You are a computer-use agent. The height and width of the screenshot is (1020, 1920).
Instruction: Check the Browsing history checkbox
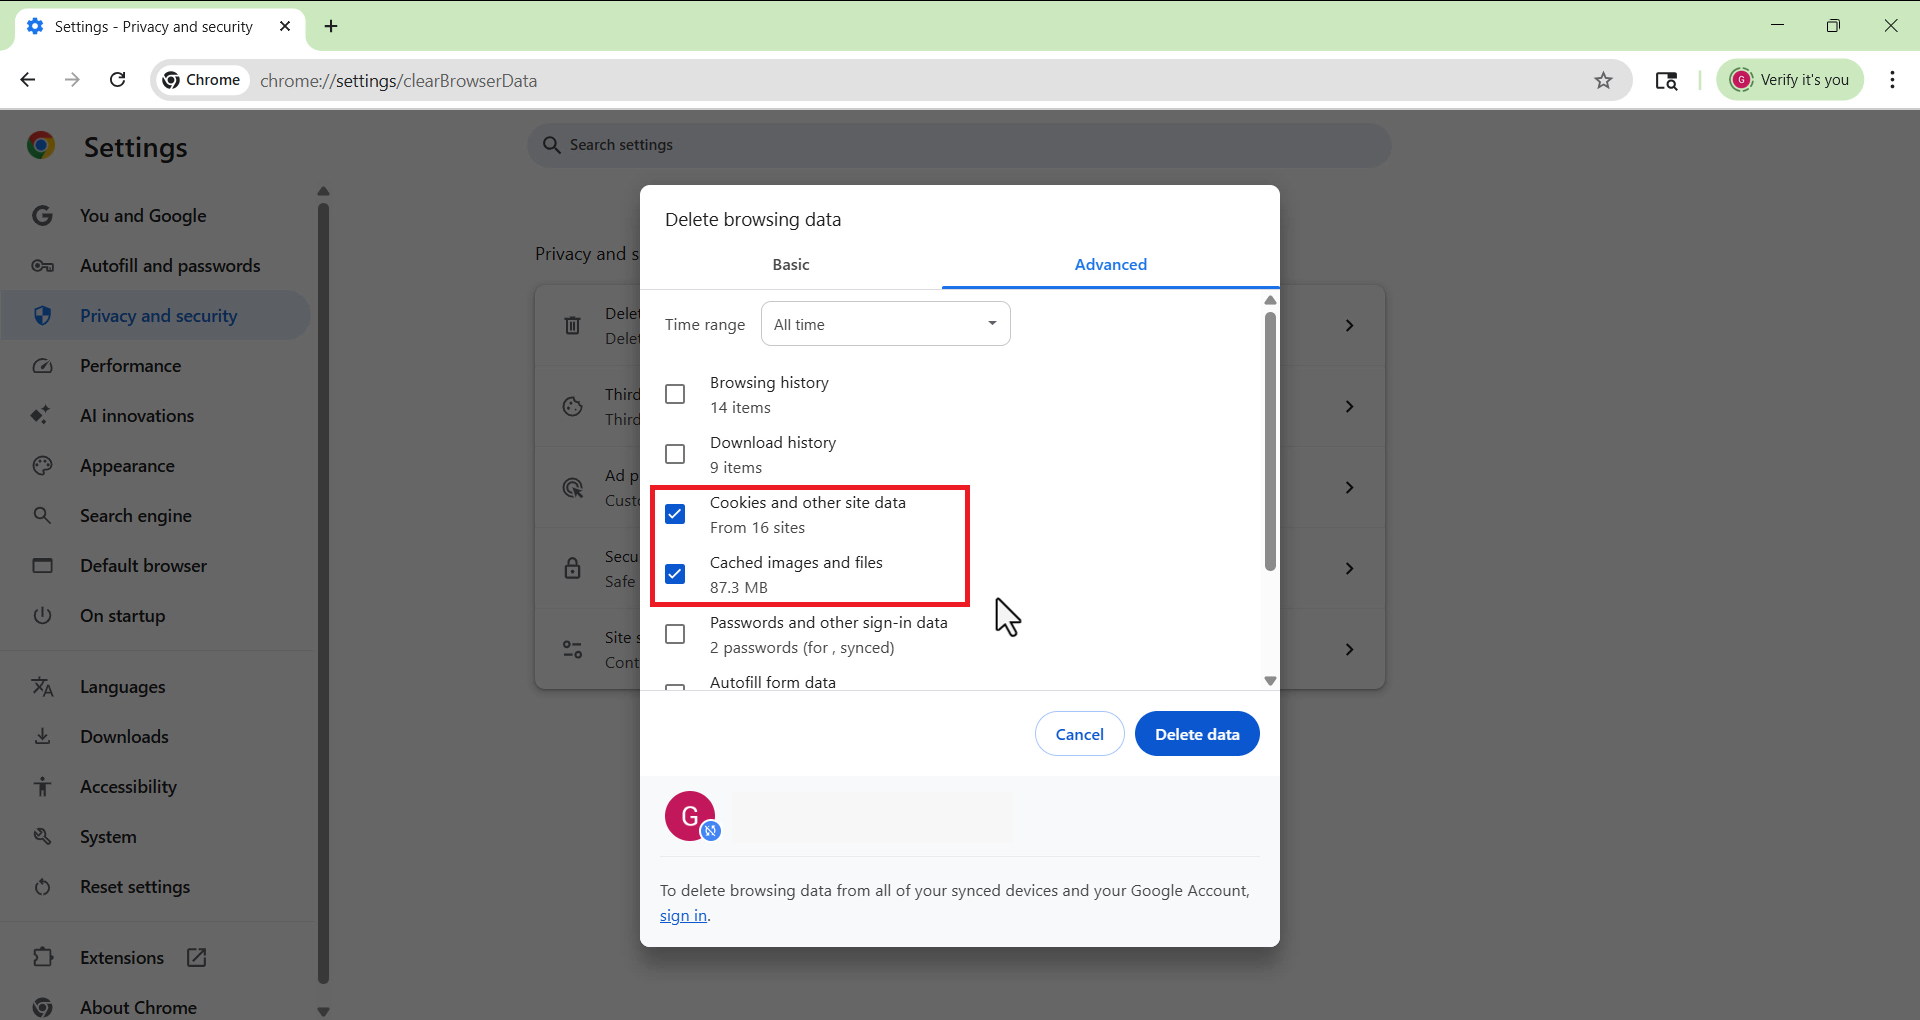tap(675, 394)
